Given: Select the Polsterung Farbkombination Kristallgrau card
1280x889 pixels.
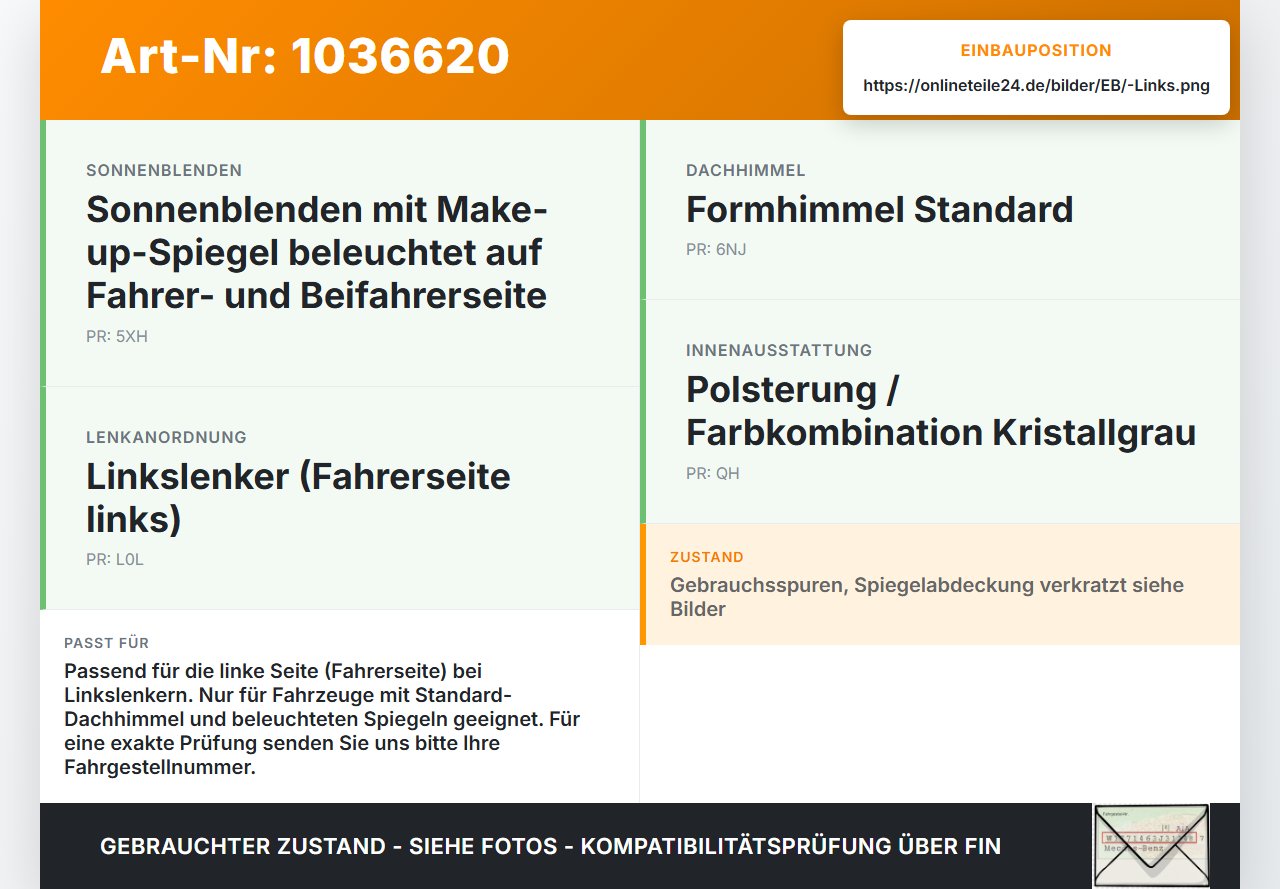Looking at the screenshot, I should pyautogui.click(x=940, y=412).
